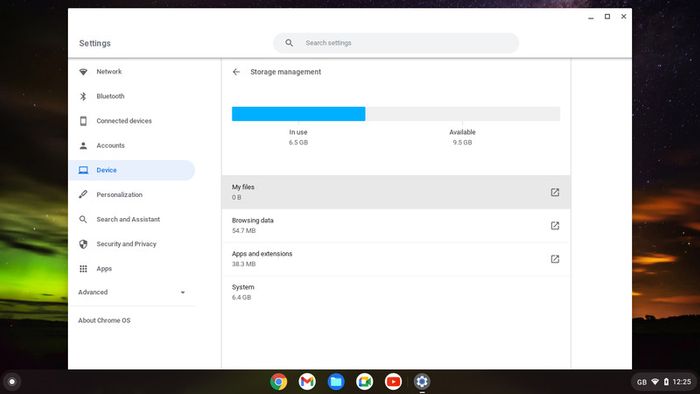Click the laptop icon for Device
This screenshot has height=394, width=700.
point(83,170)
